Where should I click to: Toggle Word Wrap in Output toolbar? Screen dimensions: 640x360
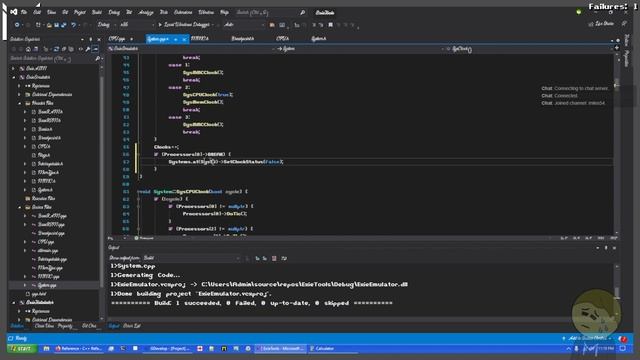coord(284,258)
